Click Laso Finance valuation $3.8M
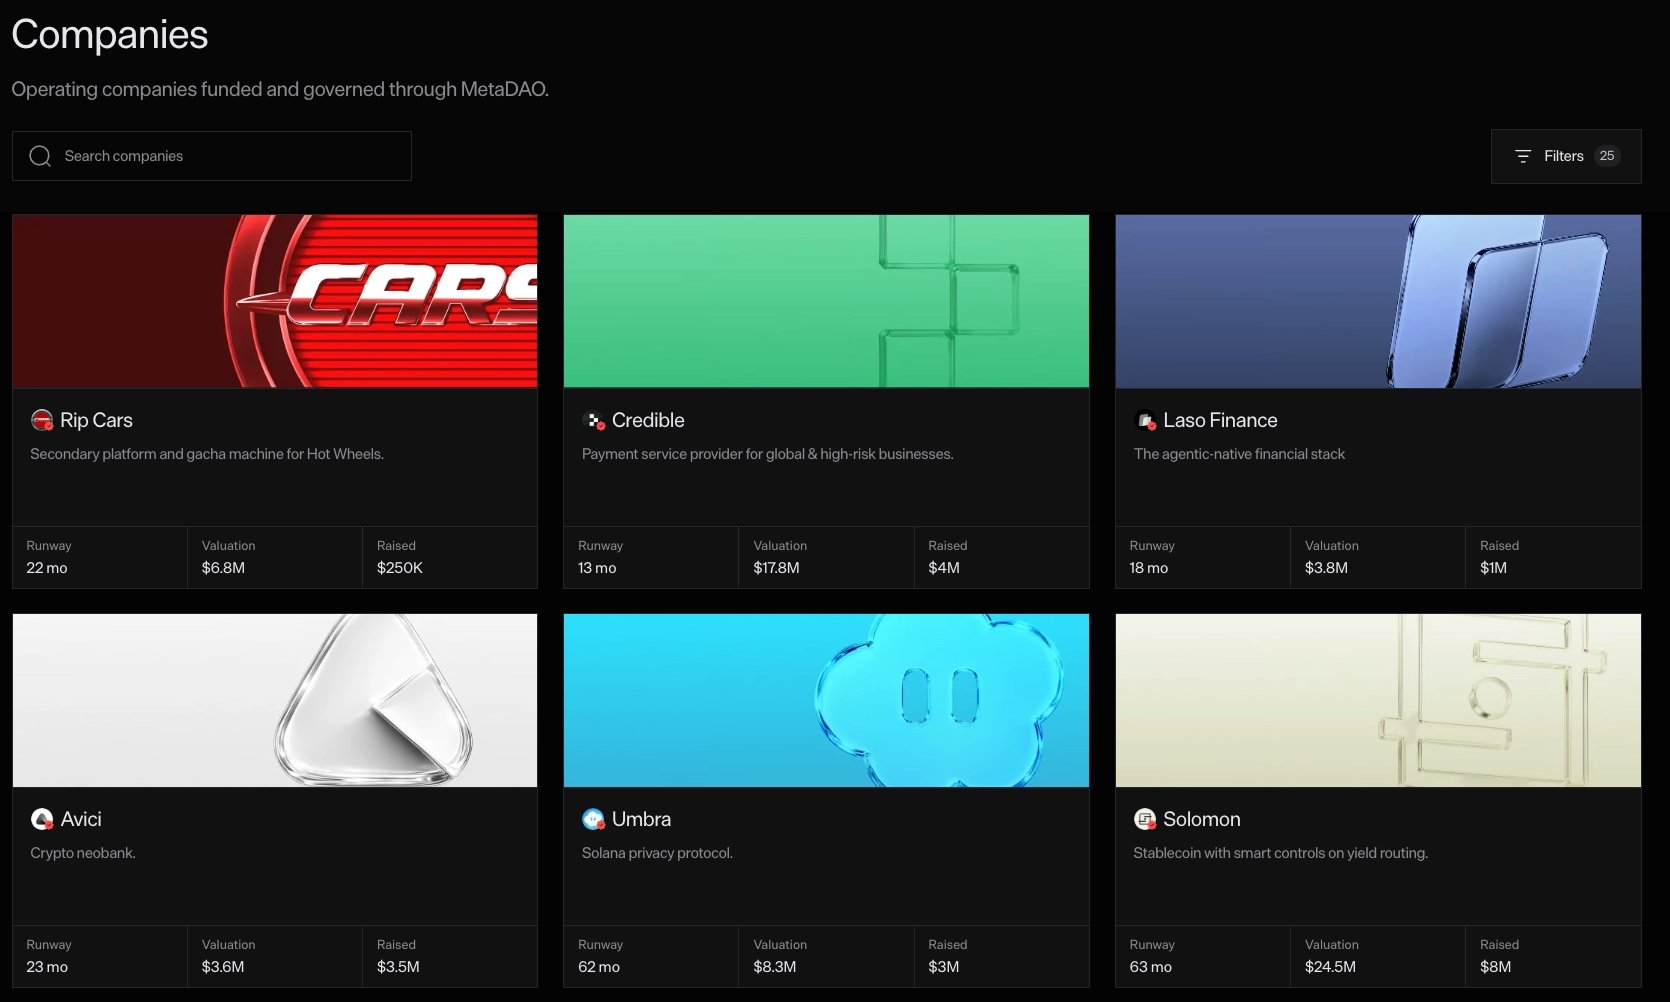Viewport: 1670px width, 1002px height. pos(1326,567)
